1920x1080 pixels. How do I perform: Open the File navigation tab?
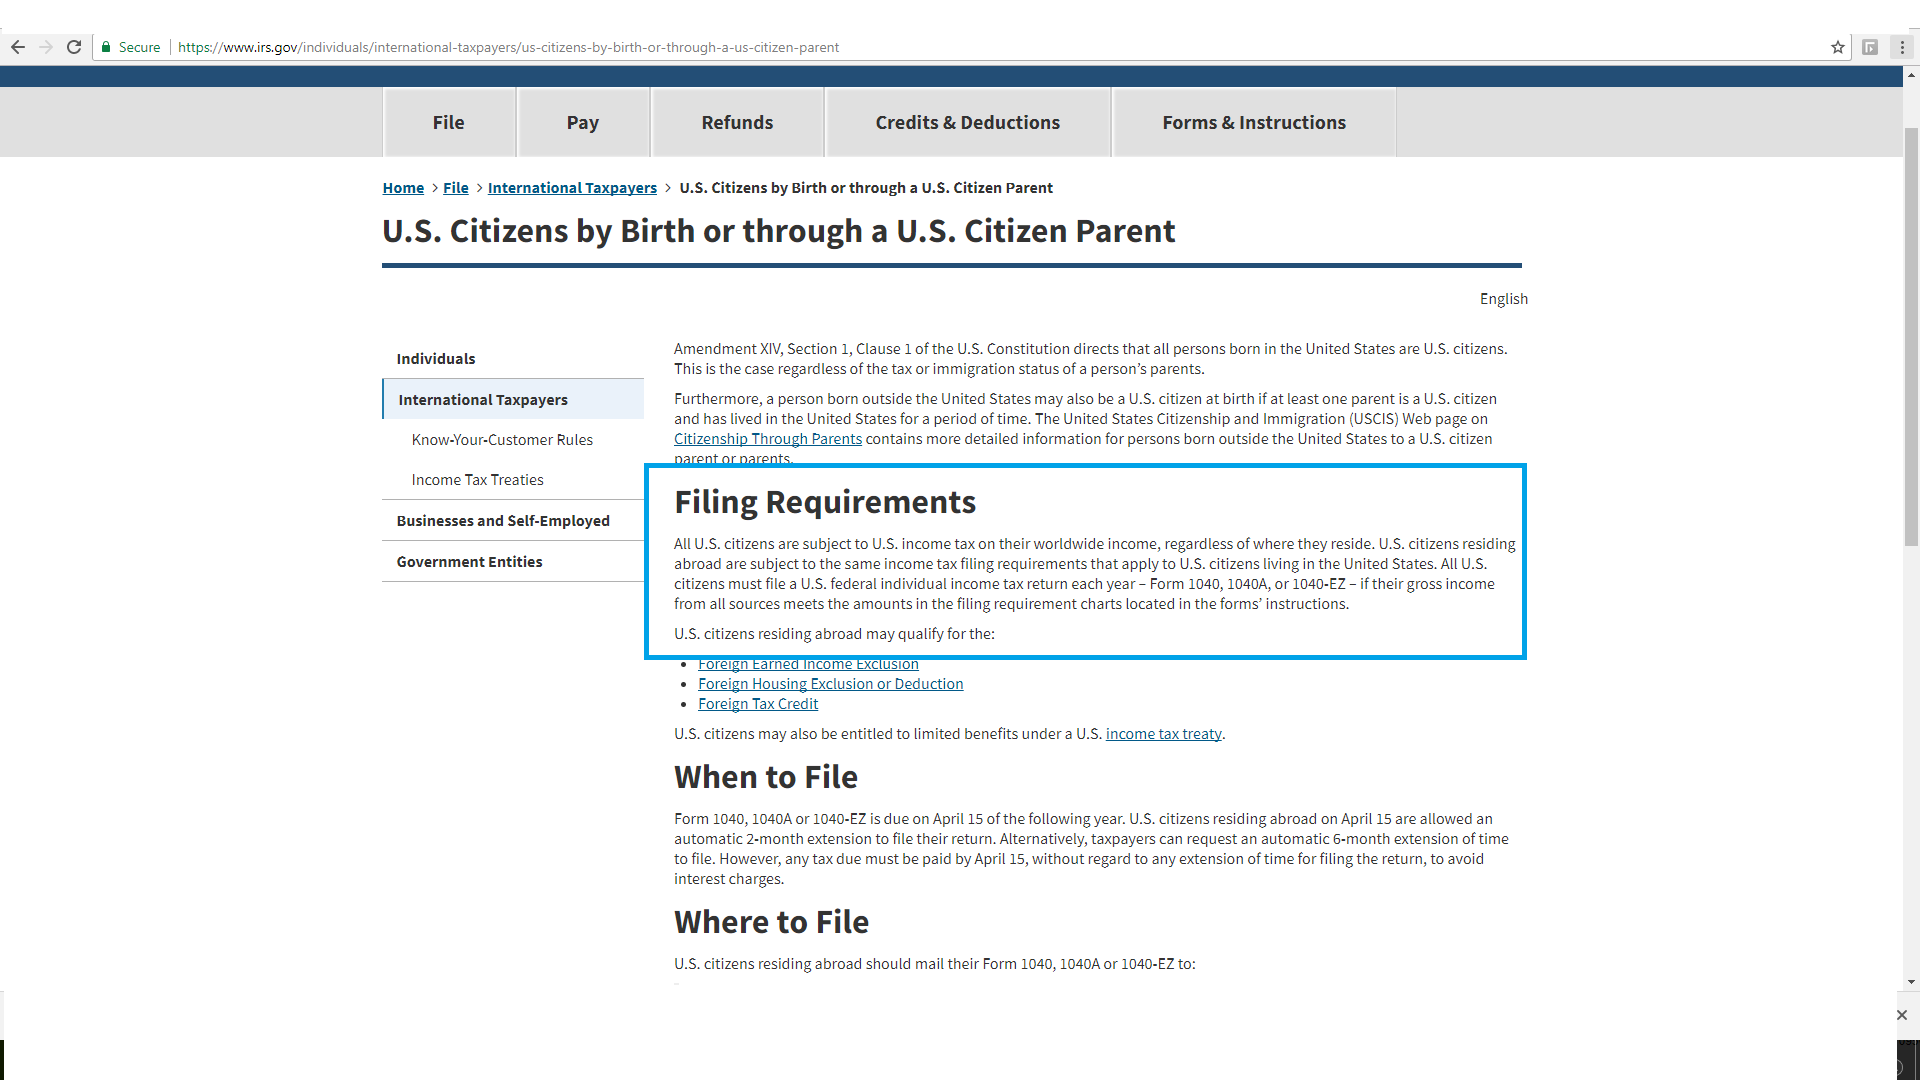tap(449, 122)
